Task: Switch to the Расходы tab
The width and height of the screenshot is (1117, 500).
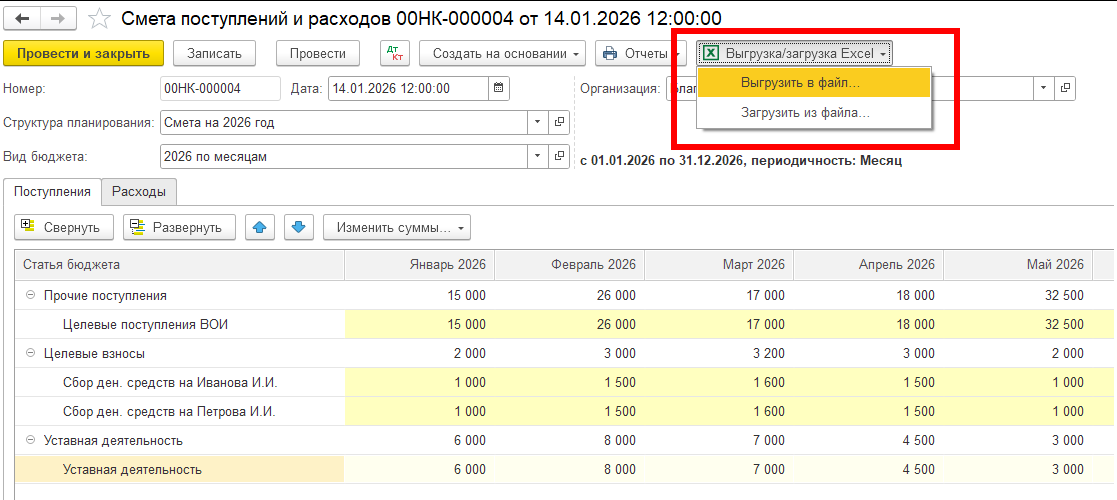Action: (139, 191)
